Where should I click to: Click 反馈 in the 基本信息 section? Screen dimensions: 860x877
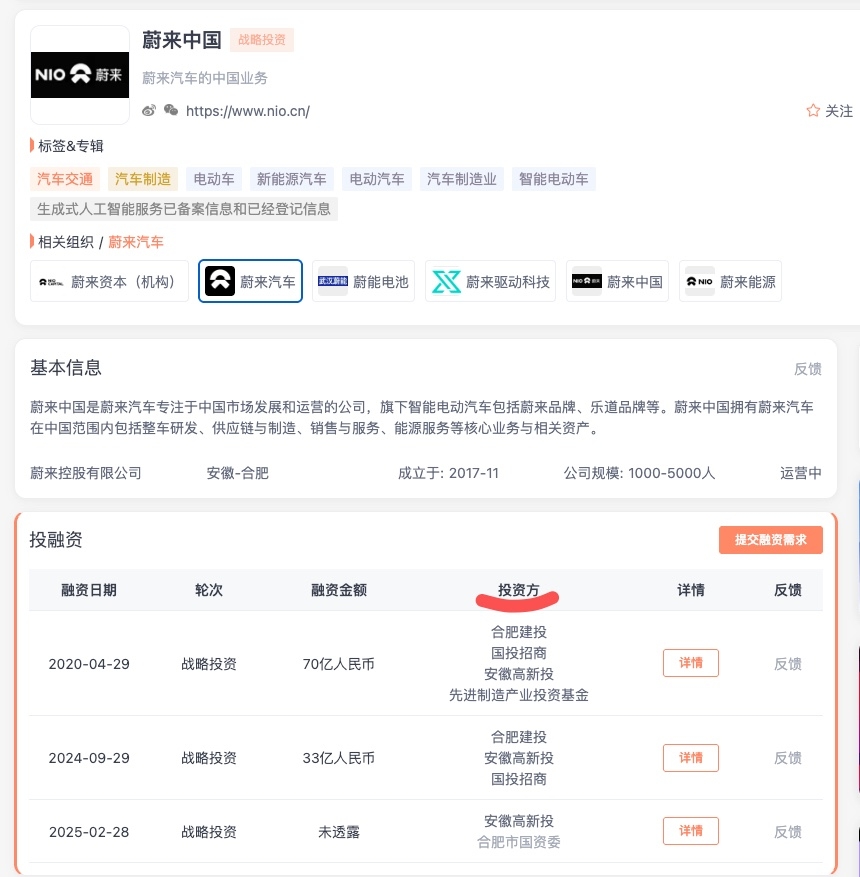pyautogui.click(x=807, y=369)
